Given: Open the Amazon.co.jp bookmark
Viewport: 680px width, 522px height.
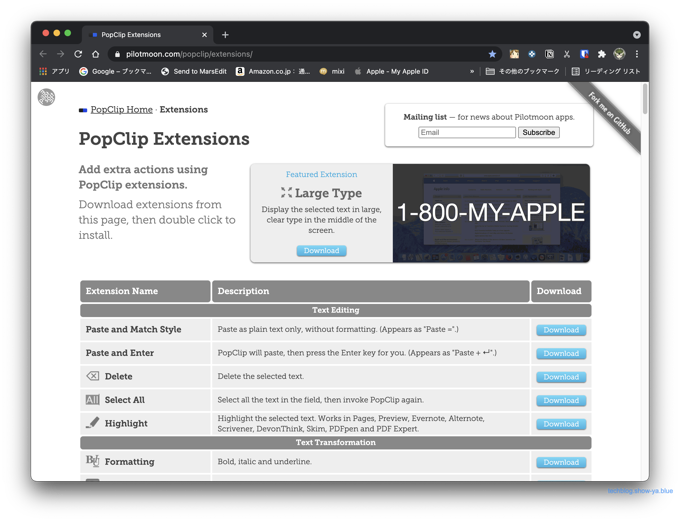Looking at the screenshot, I should tap(273, 72).
